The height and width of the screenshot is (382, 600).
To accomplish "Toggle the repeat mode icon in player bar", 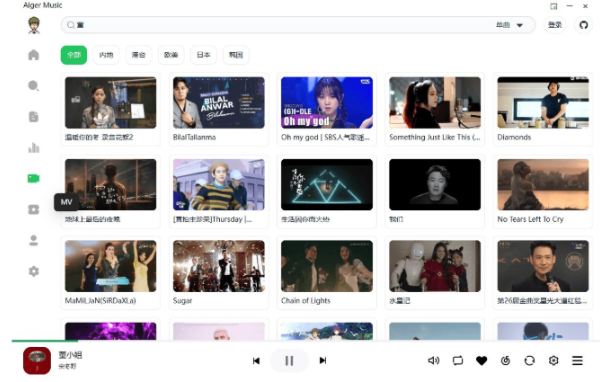I will click(458, 361).
